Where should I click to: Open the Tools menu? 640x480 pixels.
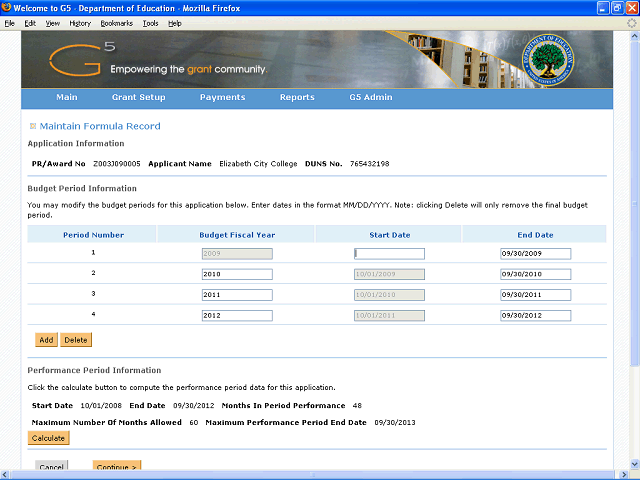(x=150, y=23)
